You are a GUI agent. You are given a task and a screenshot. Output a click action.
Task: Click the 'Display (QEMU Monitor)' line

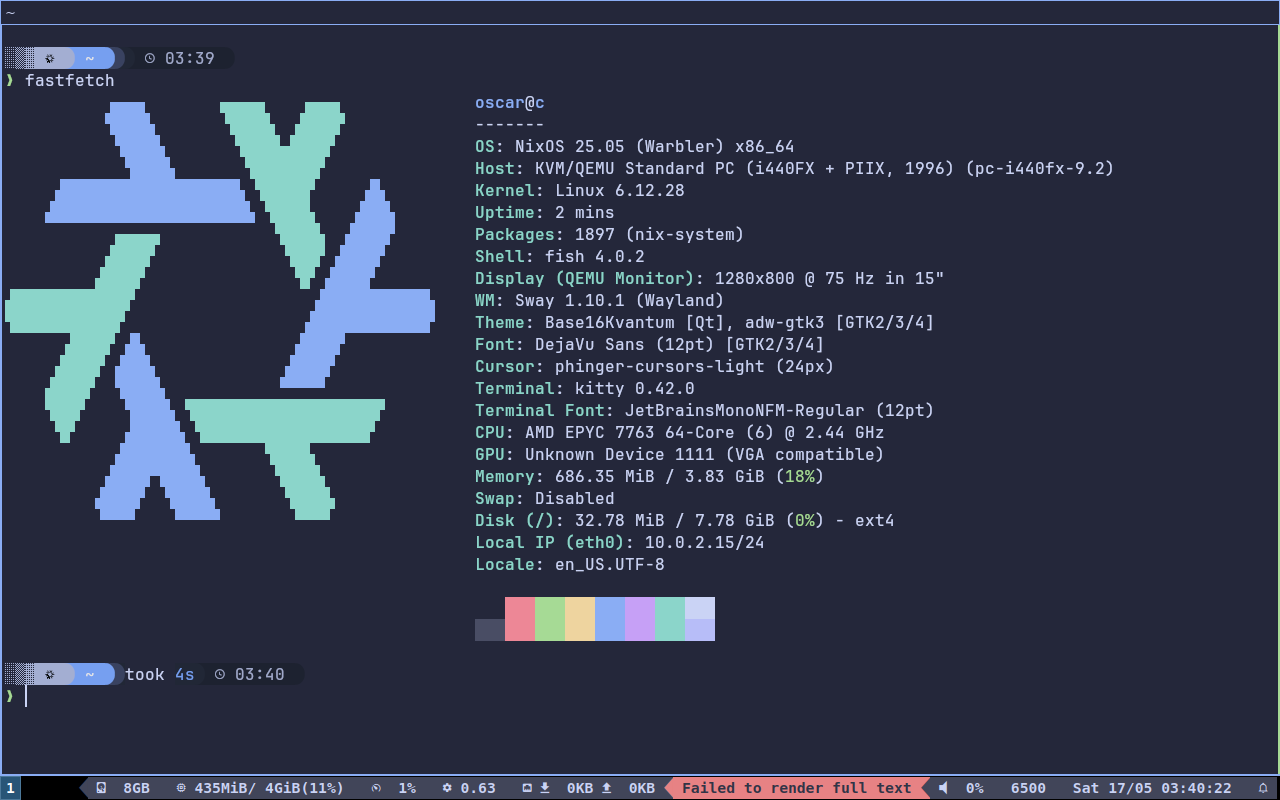[710, 278]
